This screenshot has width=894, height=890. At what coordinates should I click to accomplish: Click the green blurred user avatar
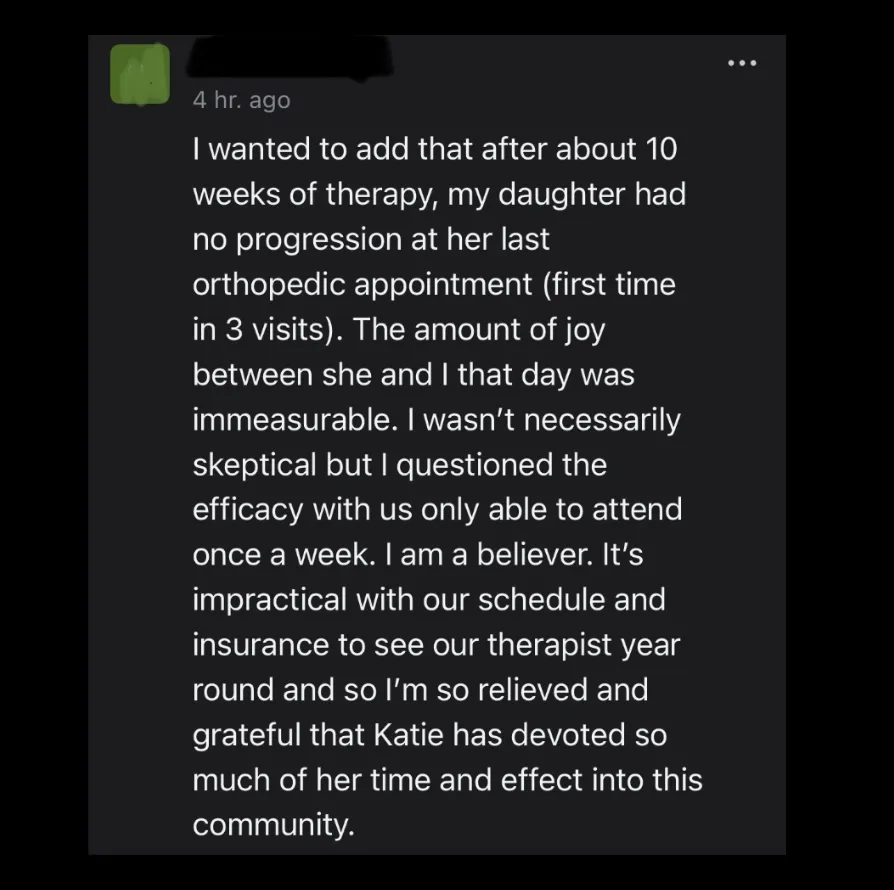[140, 74]
